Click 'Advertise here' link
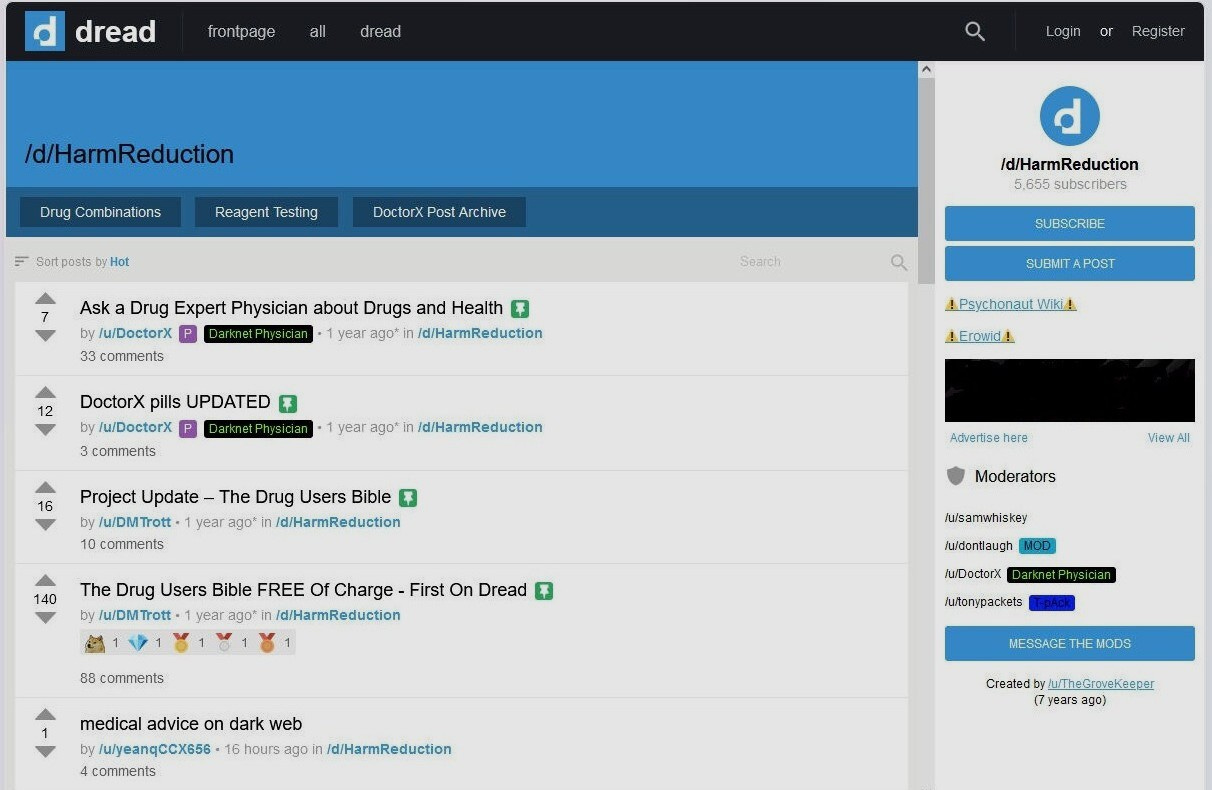 (988, 438)
